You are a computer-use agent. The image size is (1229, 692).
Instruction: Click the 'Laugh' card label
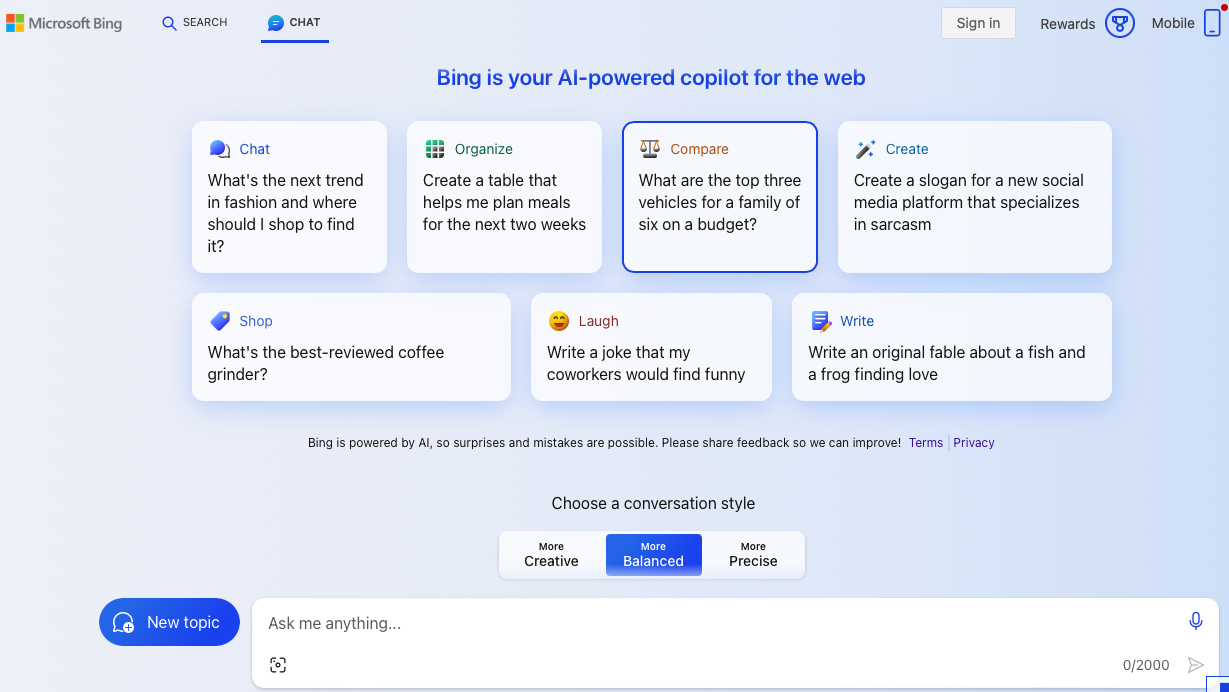point(599,321)
